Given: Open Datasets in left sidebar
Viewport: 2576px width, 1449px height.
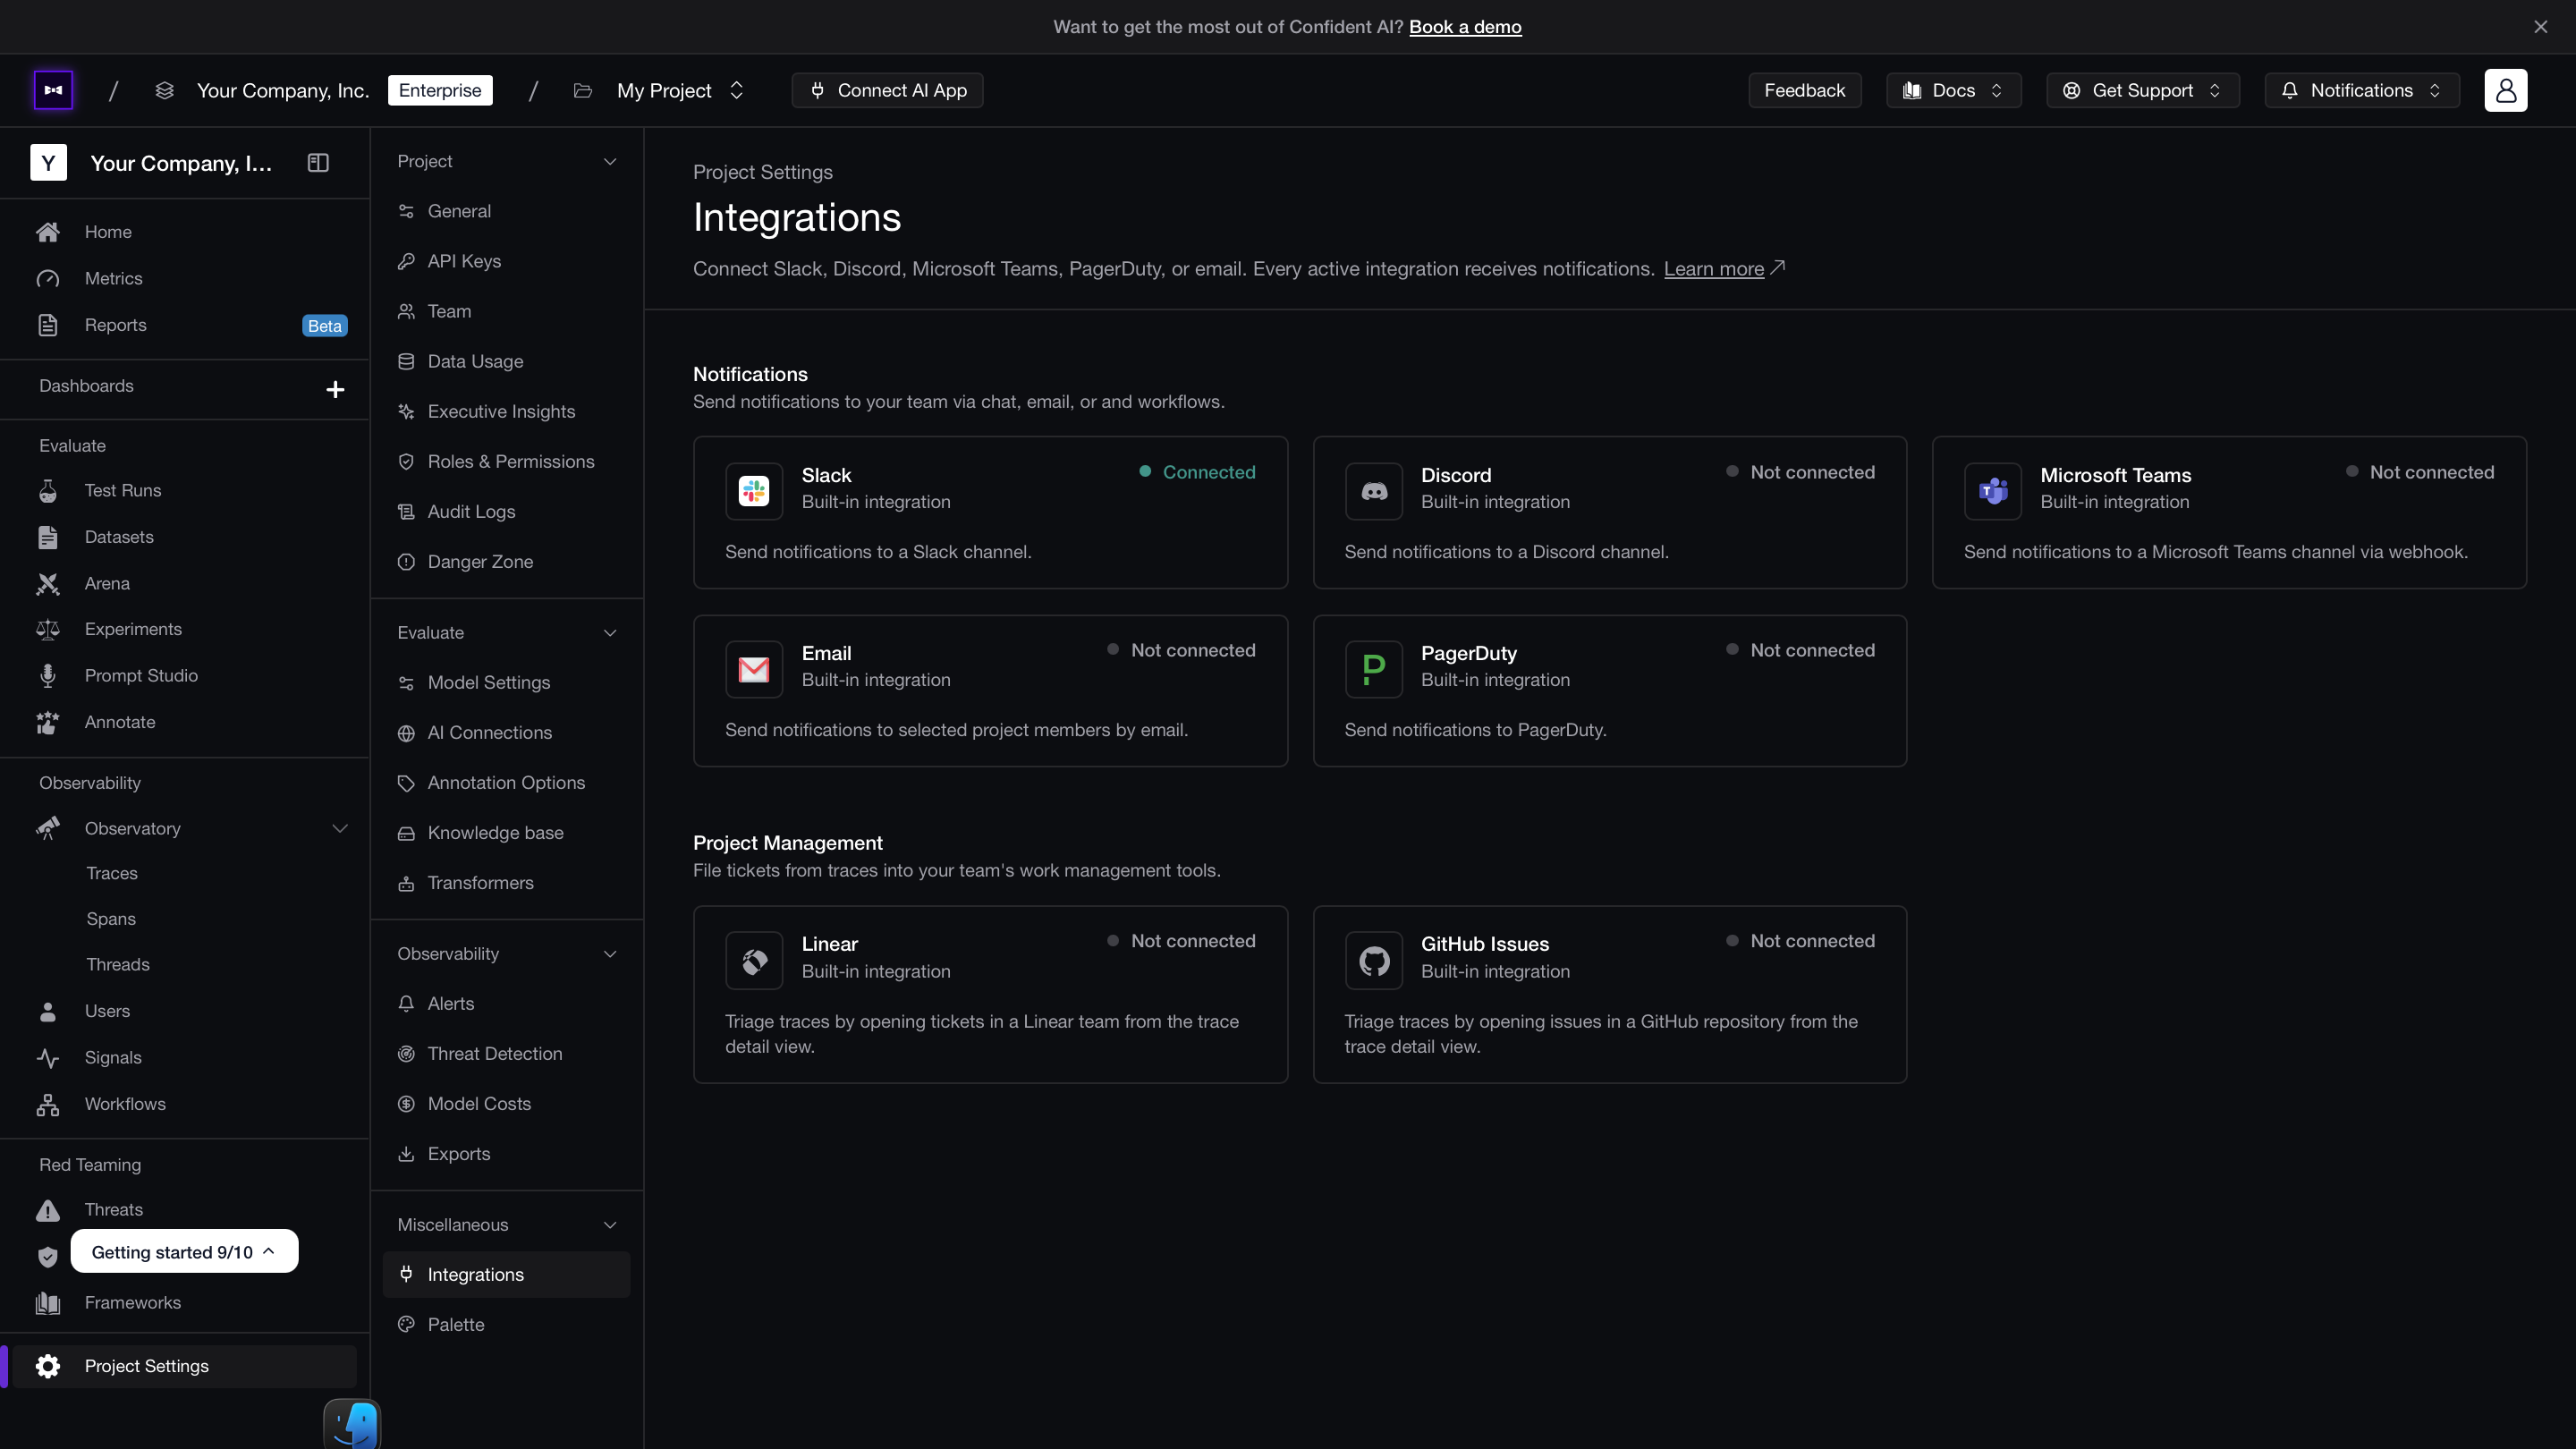Looking at the screenshot, I should coord(184,537).
